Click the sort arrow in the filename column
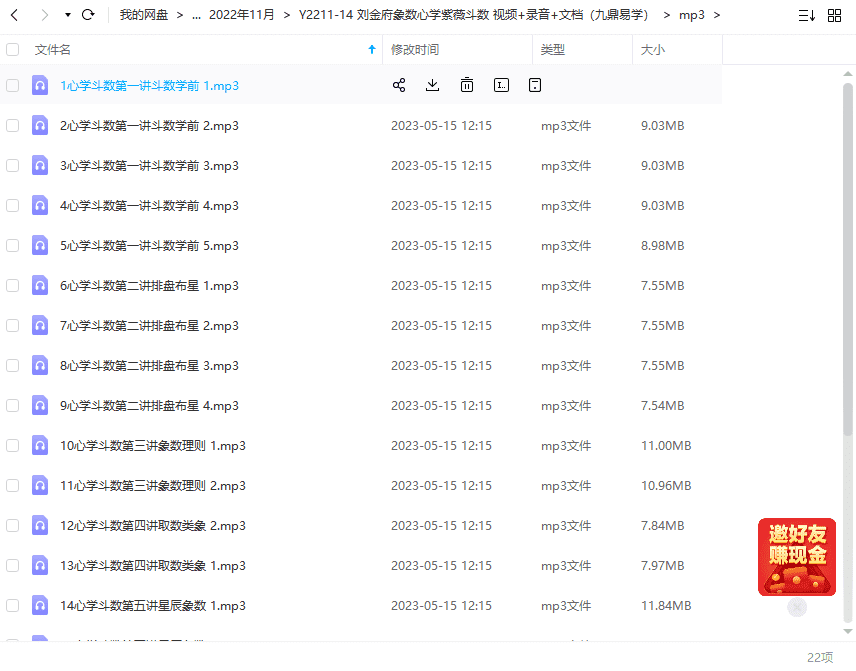856x671 pixels. [372, 49]
